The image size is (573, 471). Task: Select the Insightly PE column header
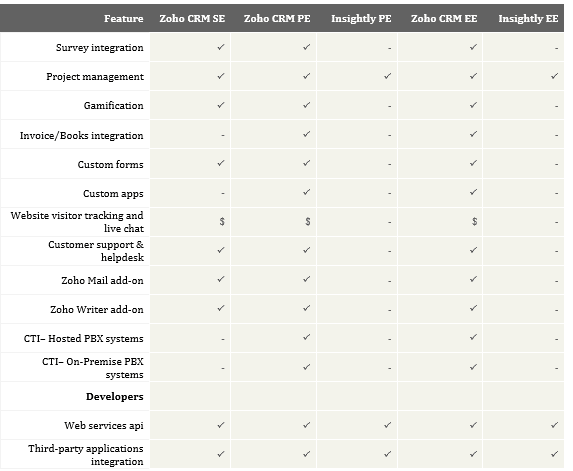tap(361, 19)
